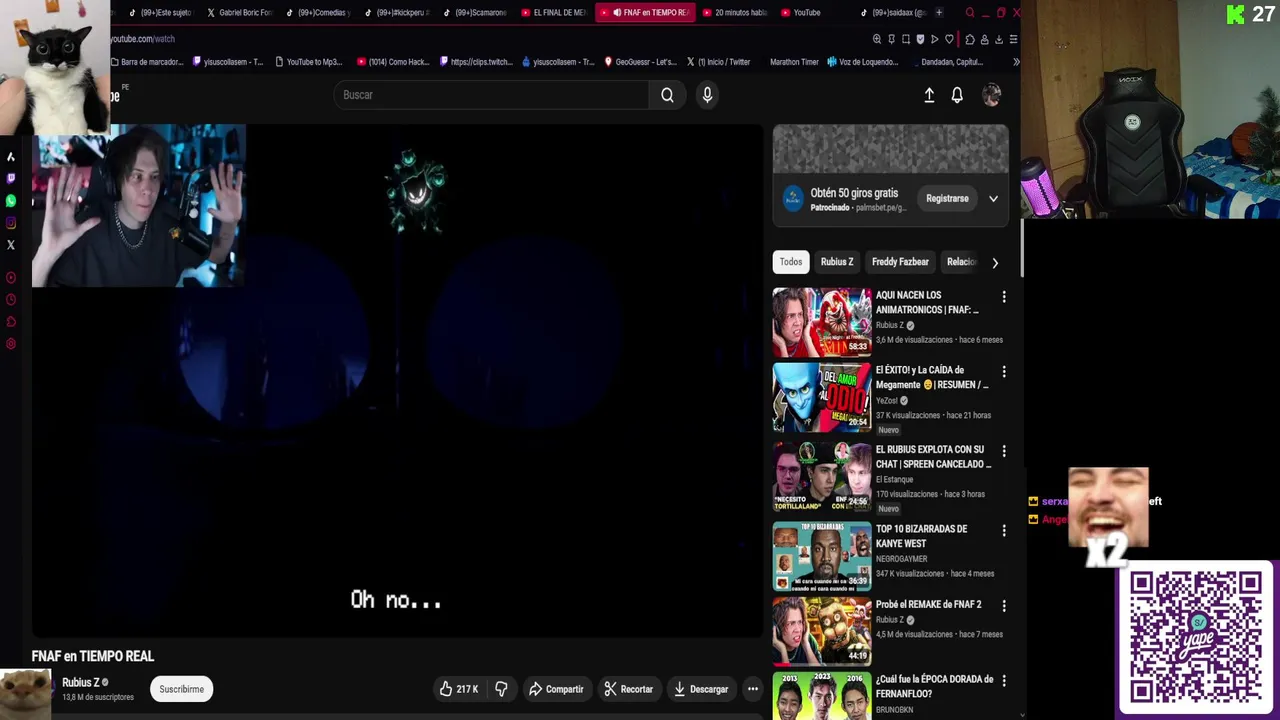The image size is (1280, 720).
Task: Take a snapshot with the capture icon
Action: pos(906,39)
